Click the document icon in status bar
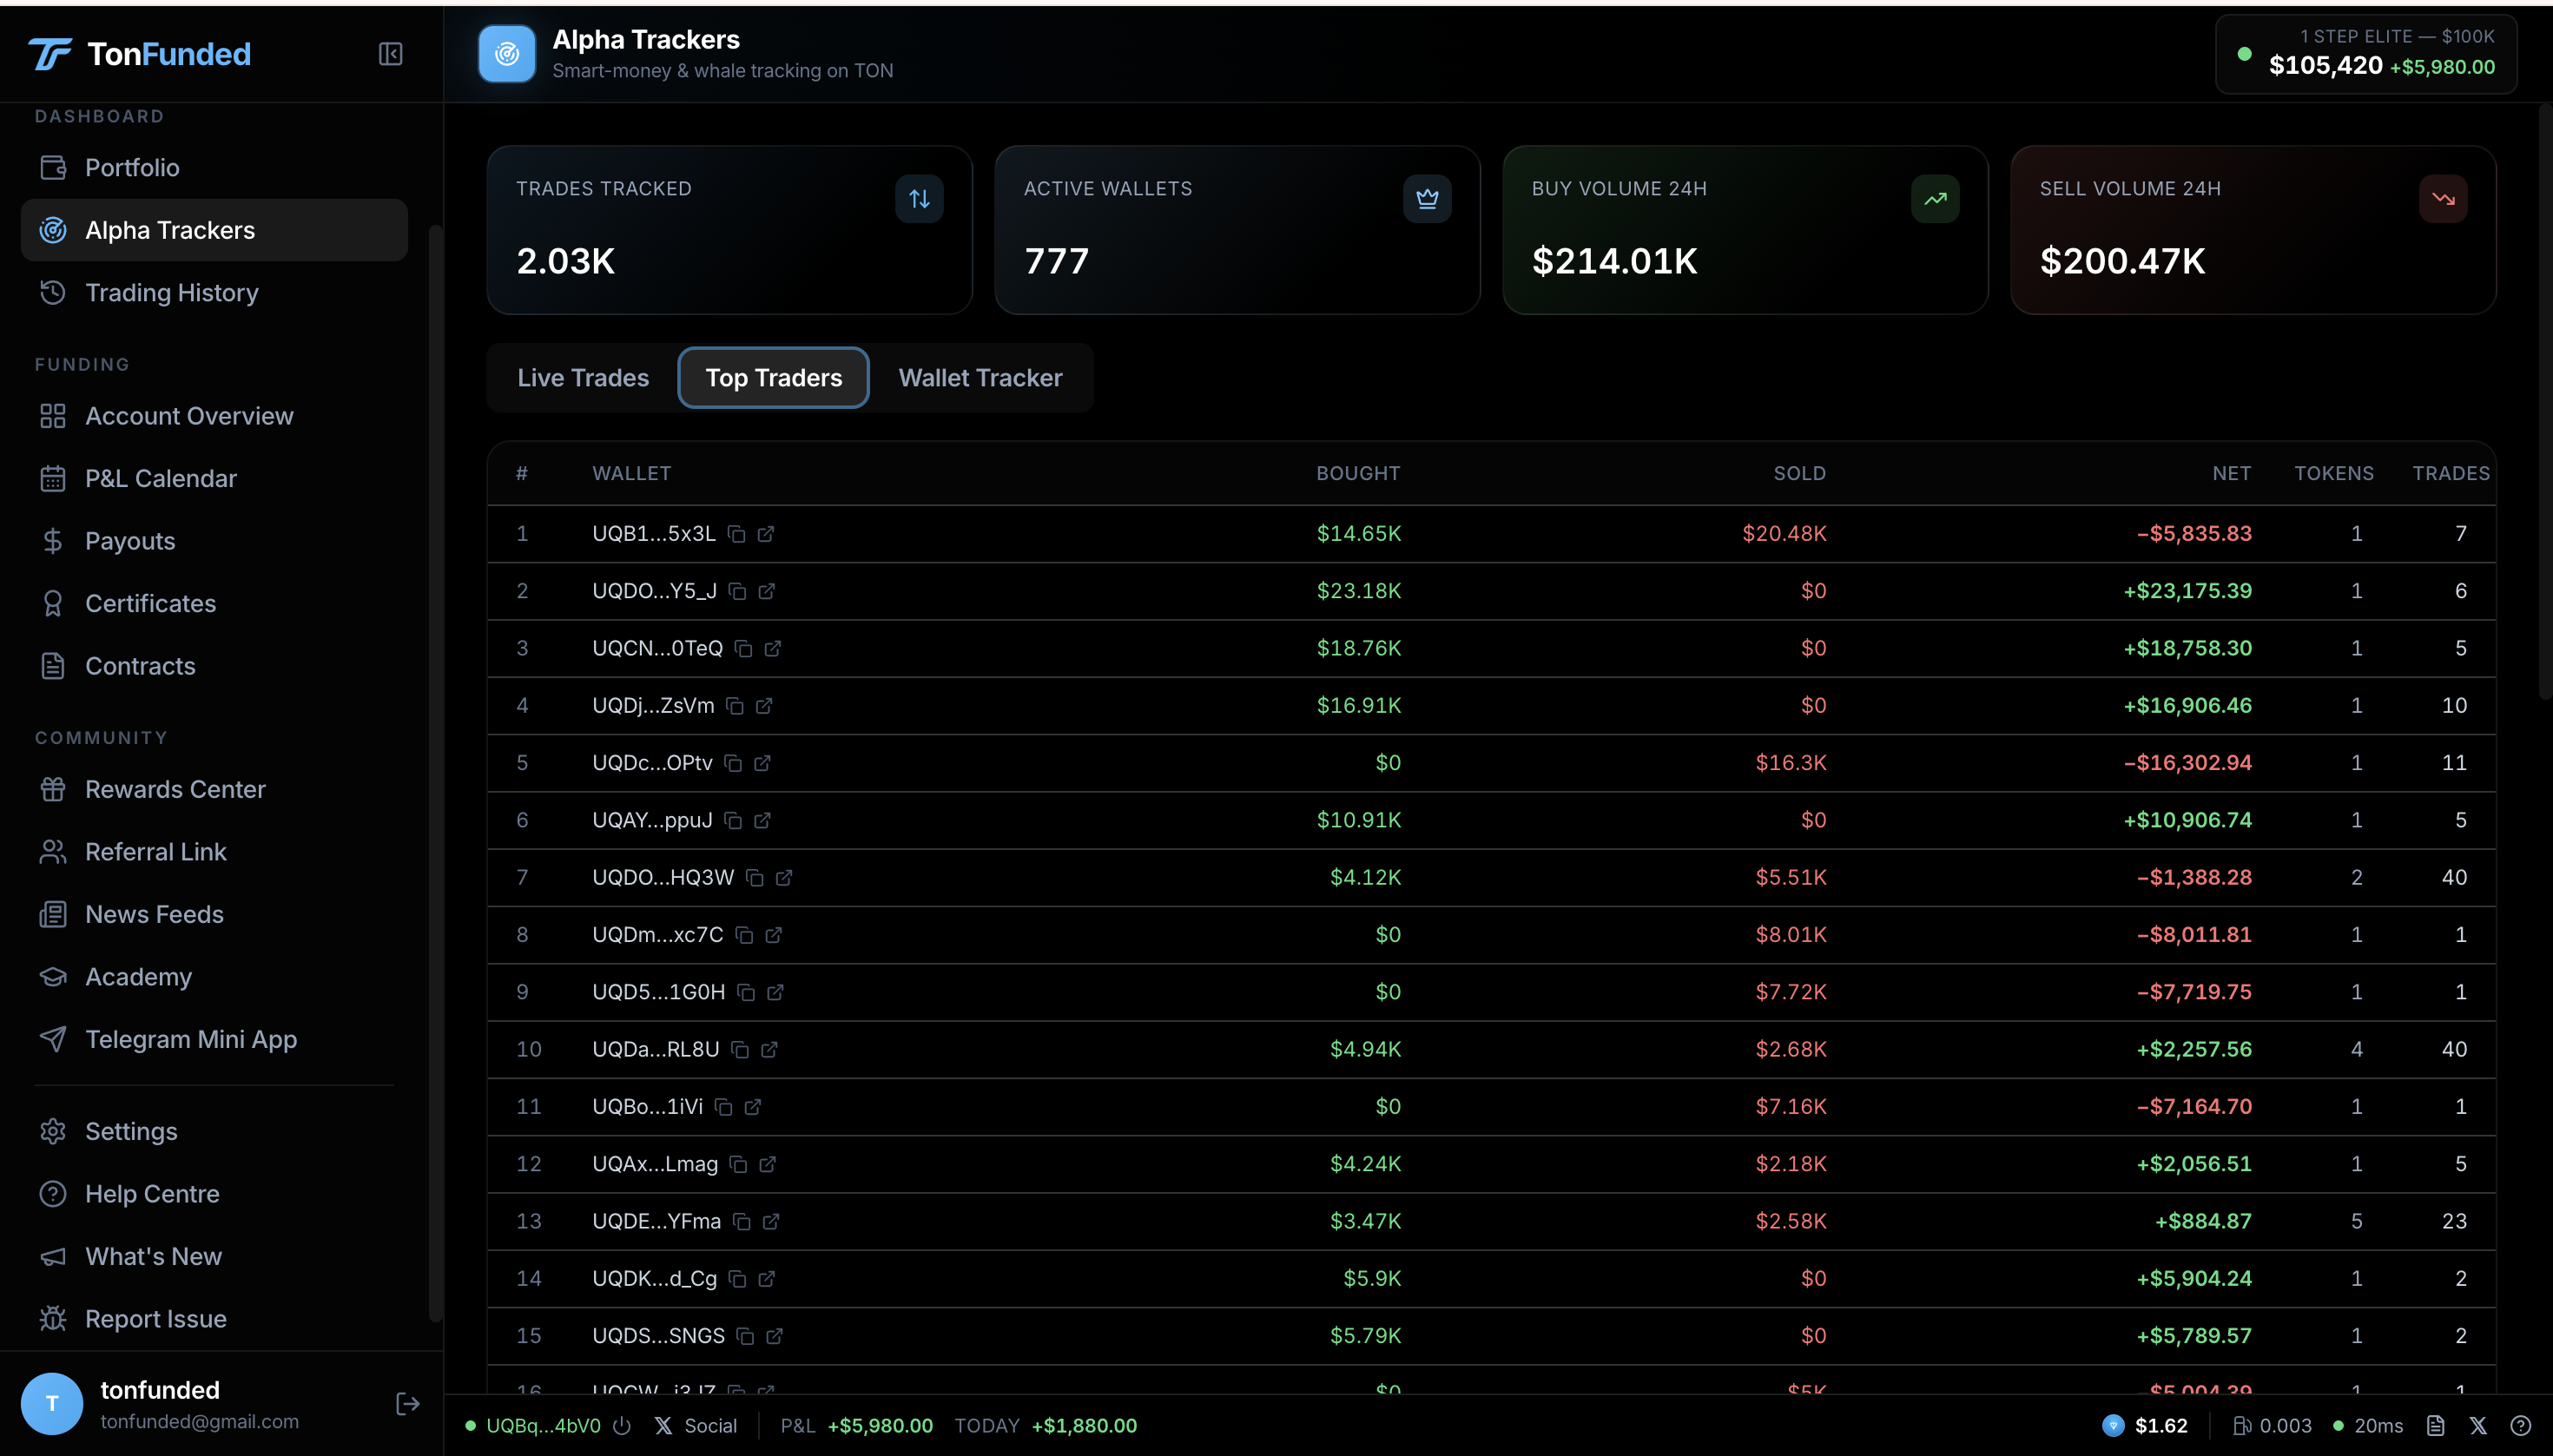Screen dimensions: 2553x1456 click(2436, 1426)
